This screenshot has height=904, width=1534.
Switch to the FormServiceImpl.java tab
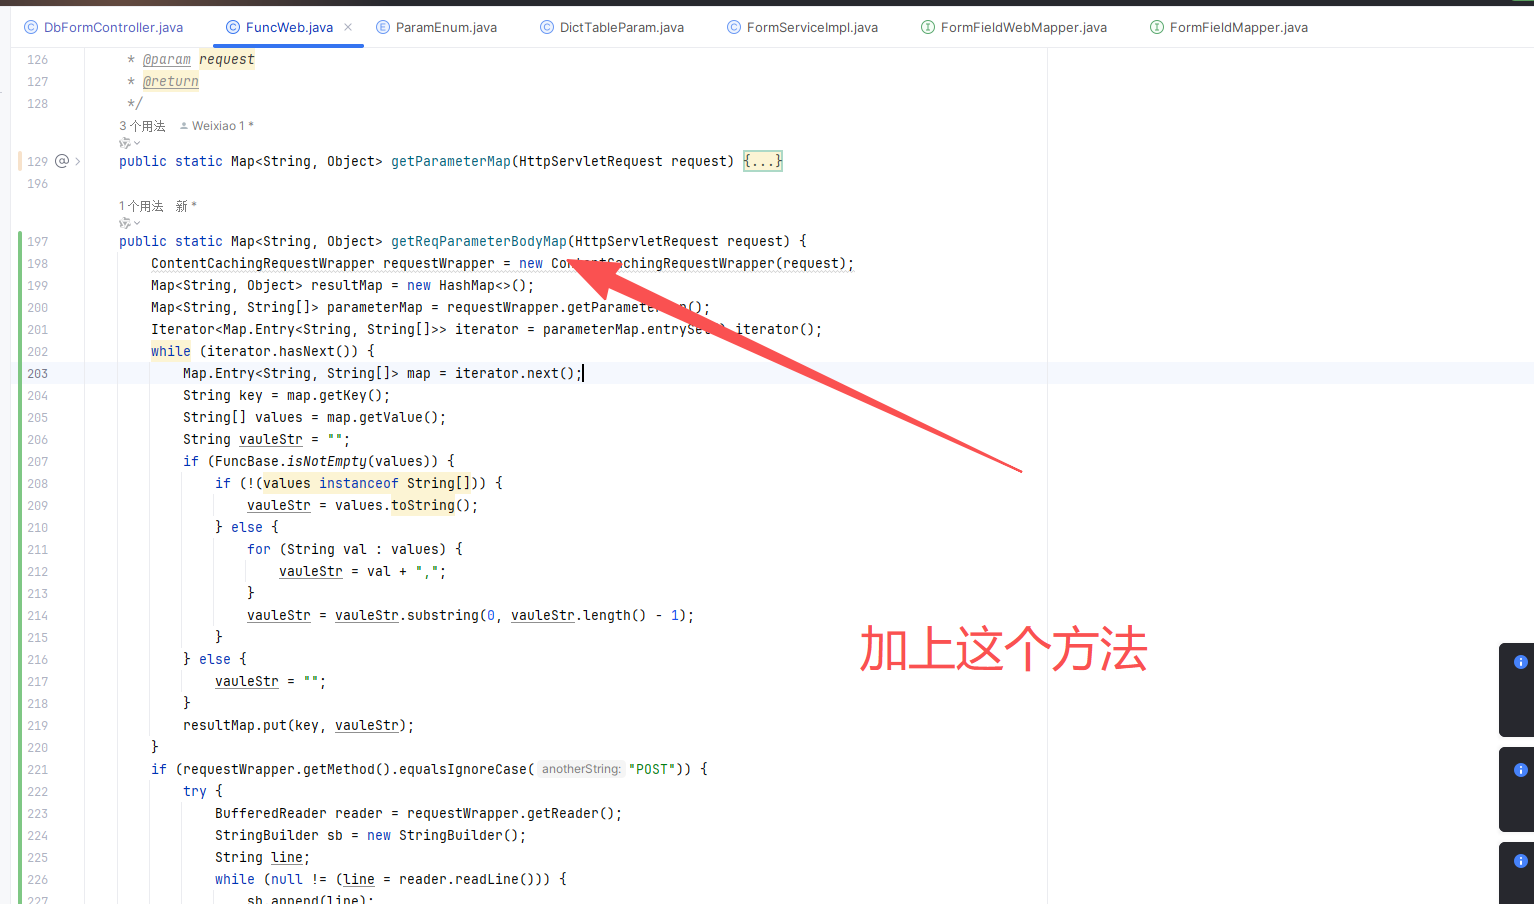[x=812, y=28]
